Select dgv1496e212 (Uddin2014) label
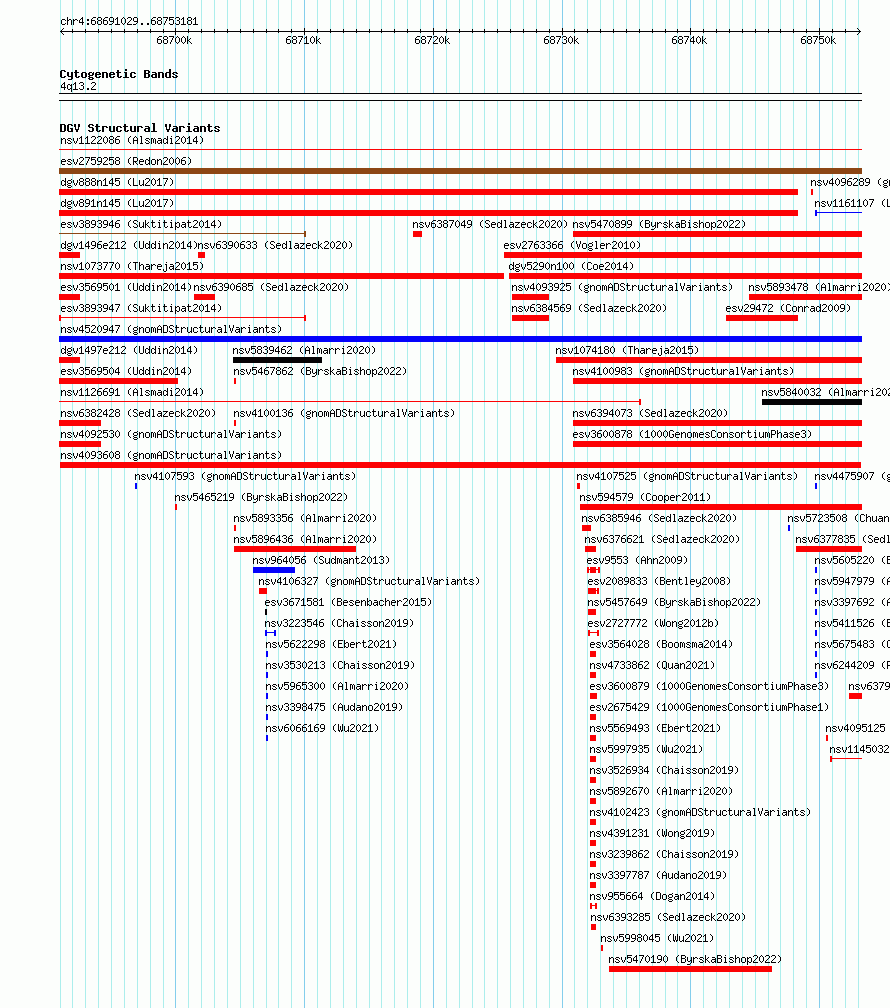 pyautogui.click(x=128, y=246)
